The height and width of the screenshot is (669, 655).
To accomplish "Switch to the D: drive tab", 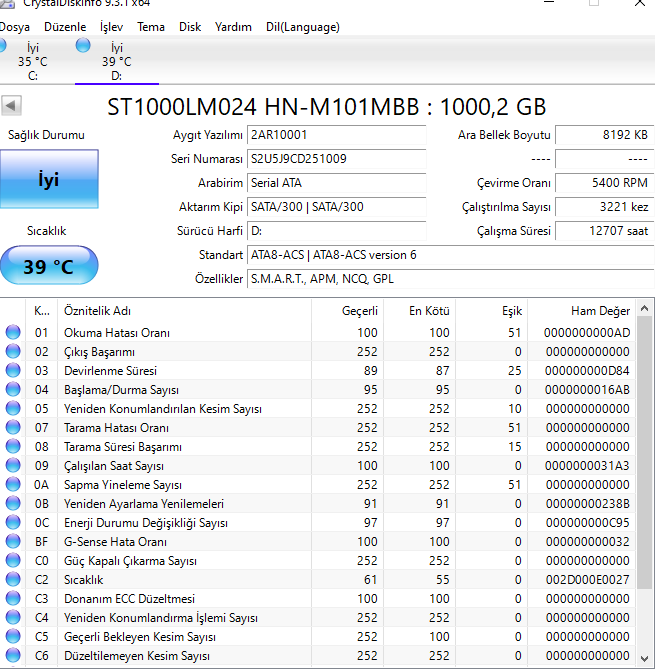I will click(116, 62).
